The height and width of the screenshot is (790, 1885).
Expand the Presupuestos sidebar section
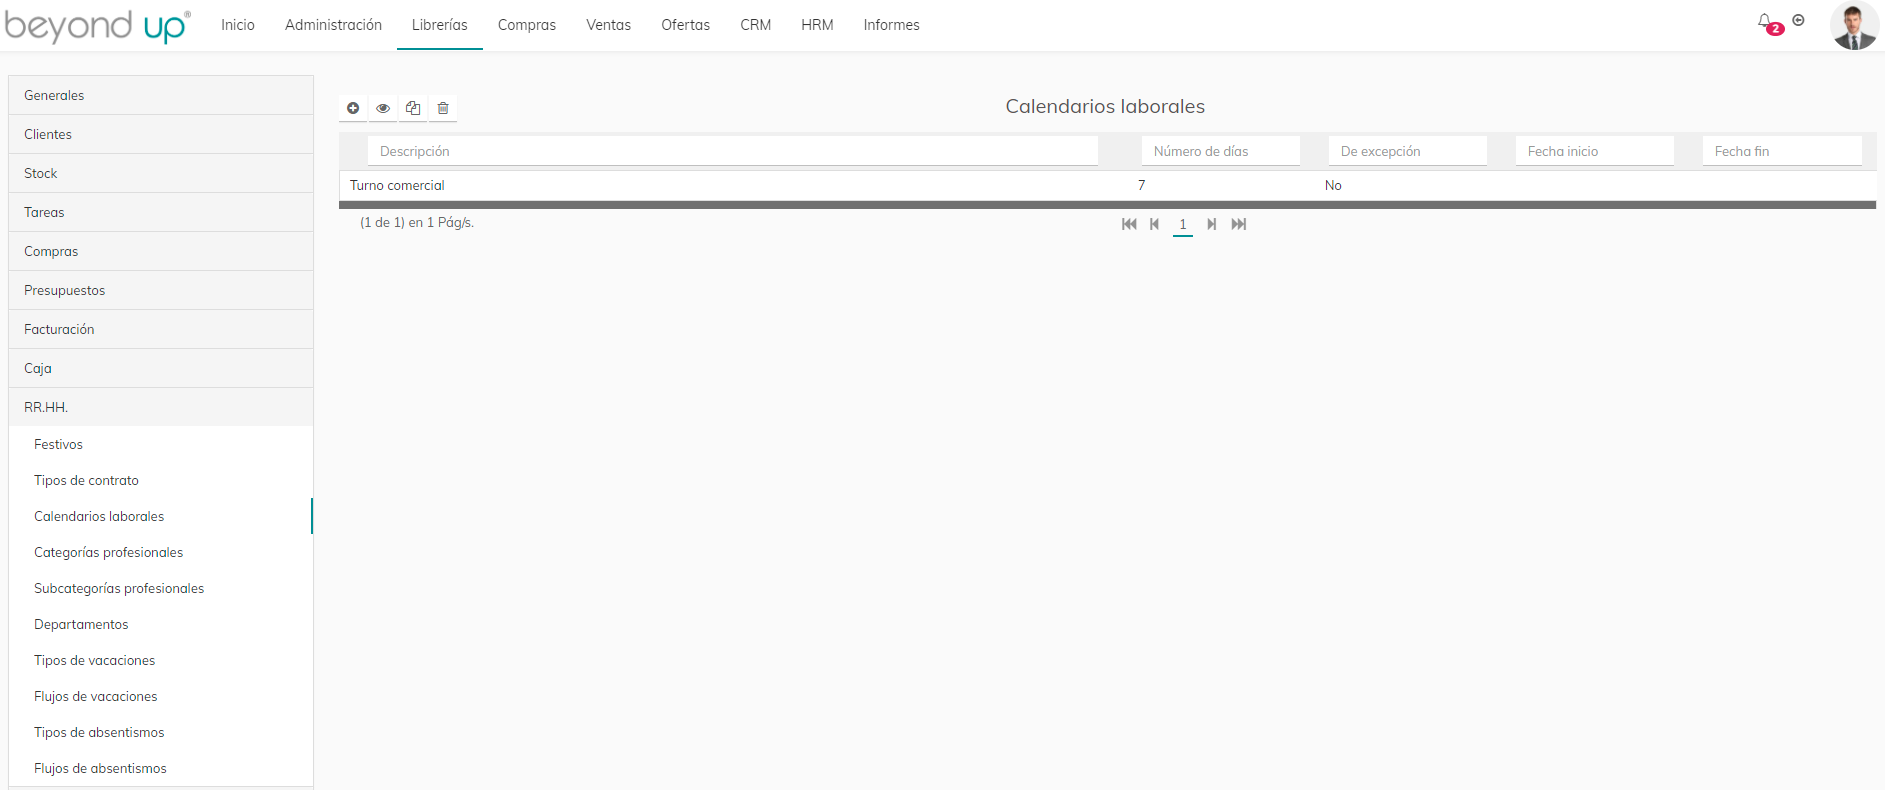pos(161,290)
